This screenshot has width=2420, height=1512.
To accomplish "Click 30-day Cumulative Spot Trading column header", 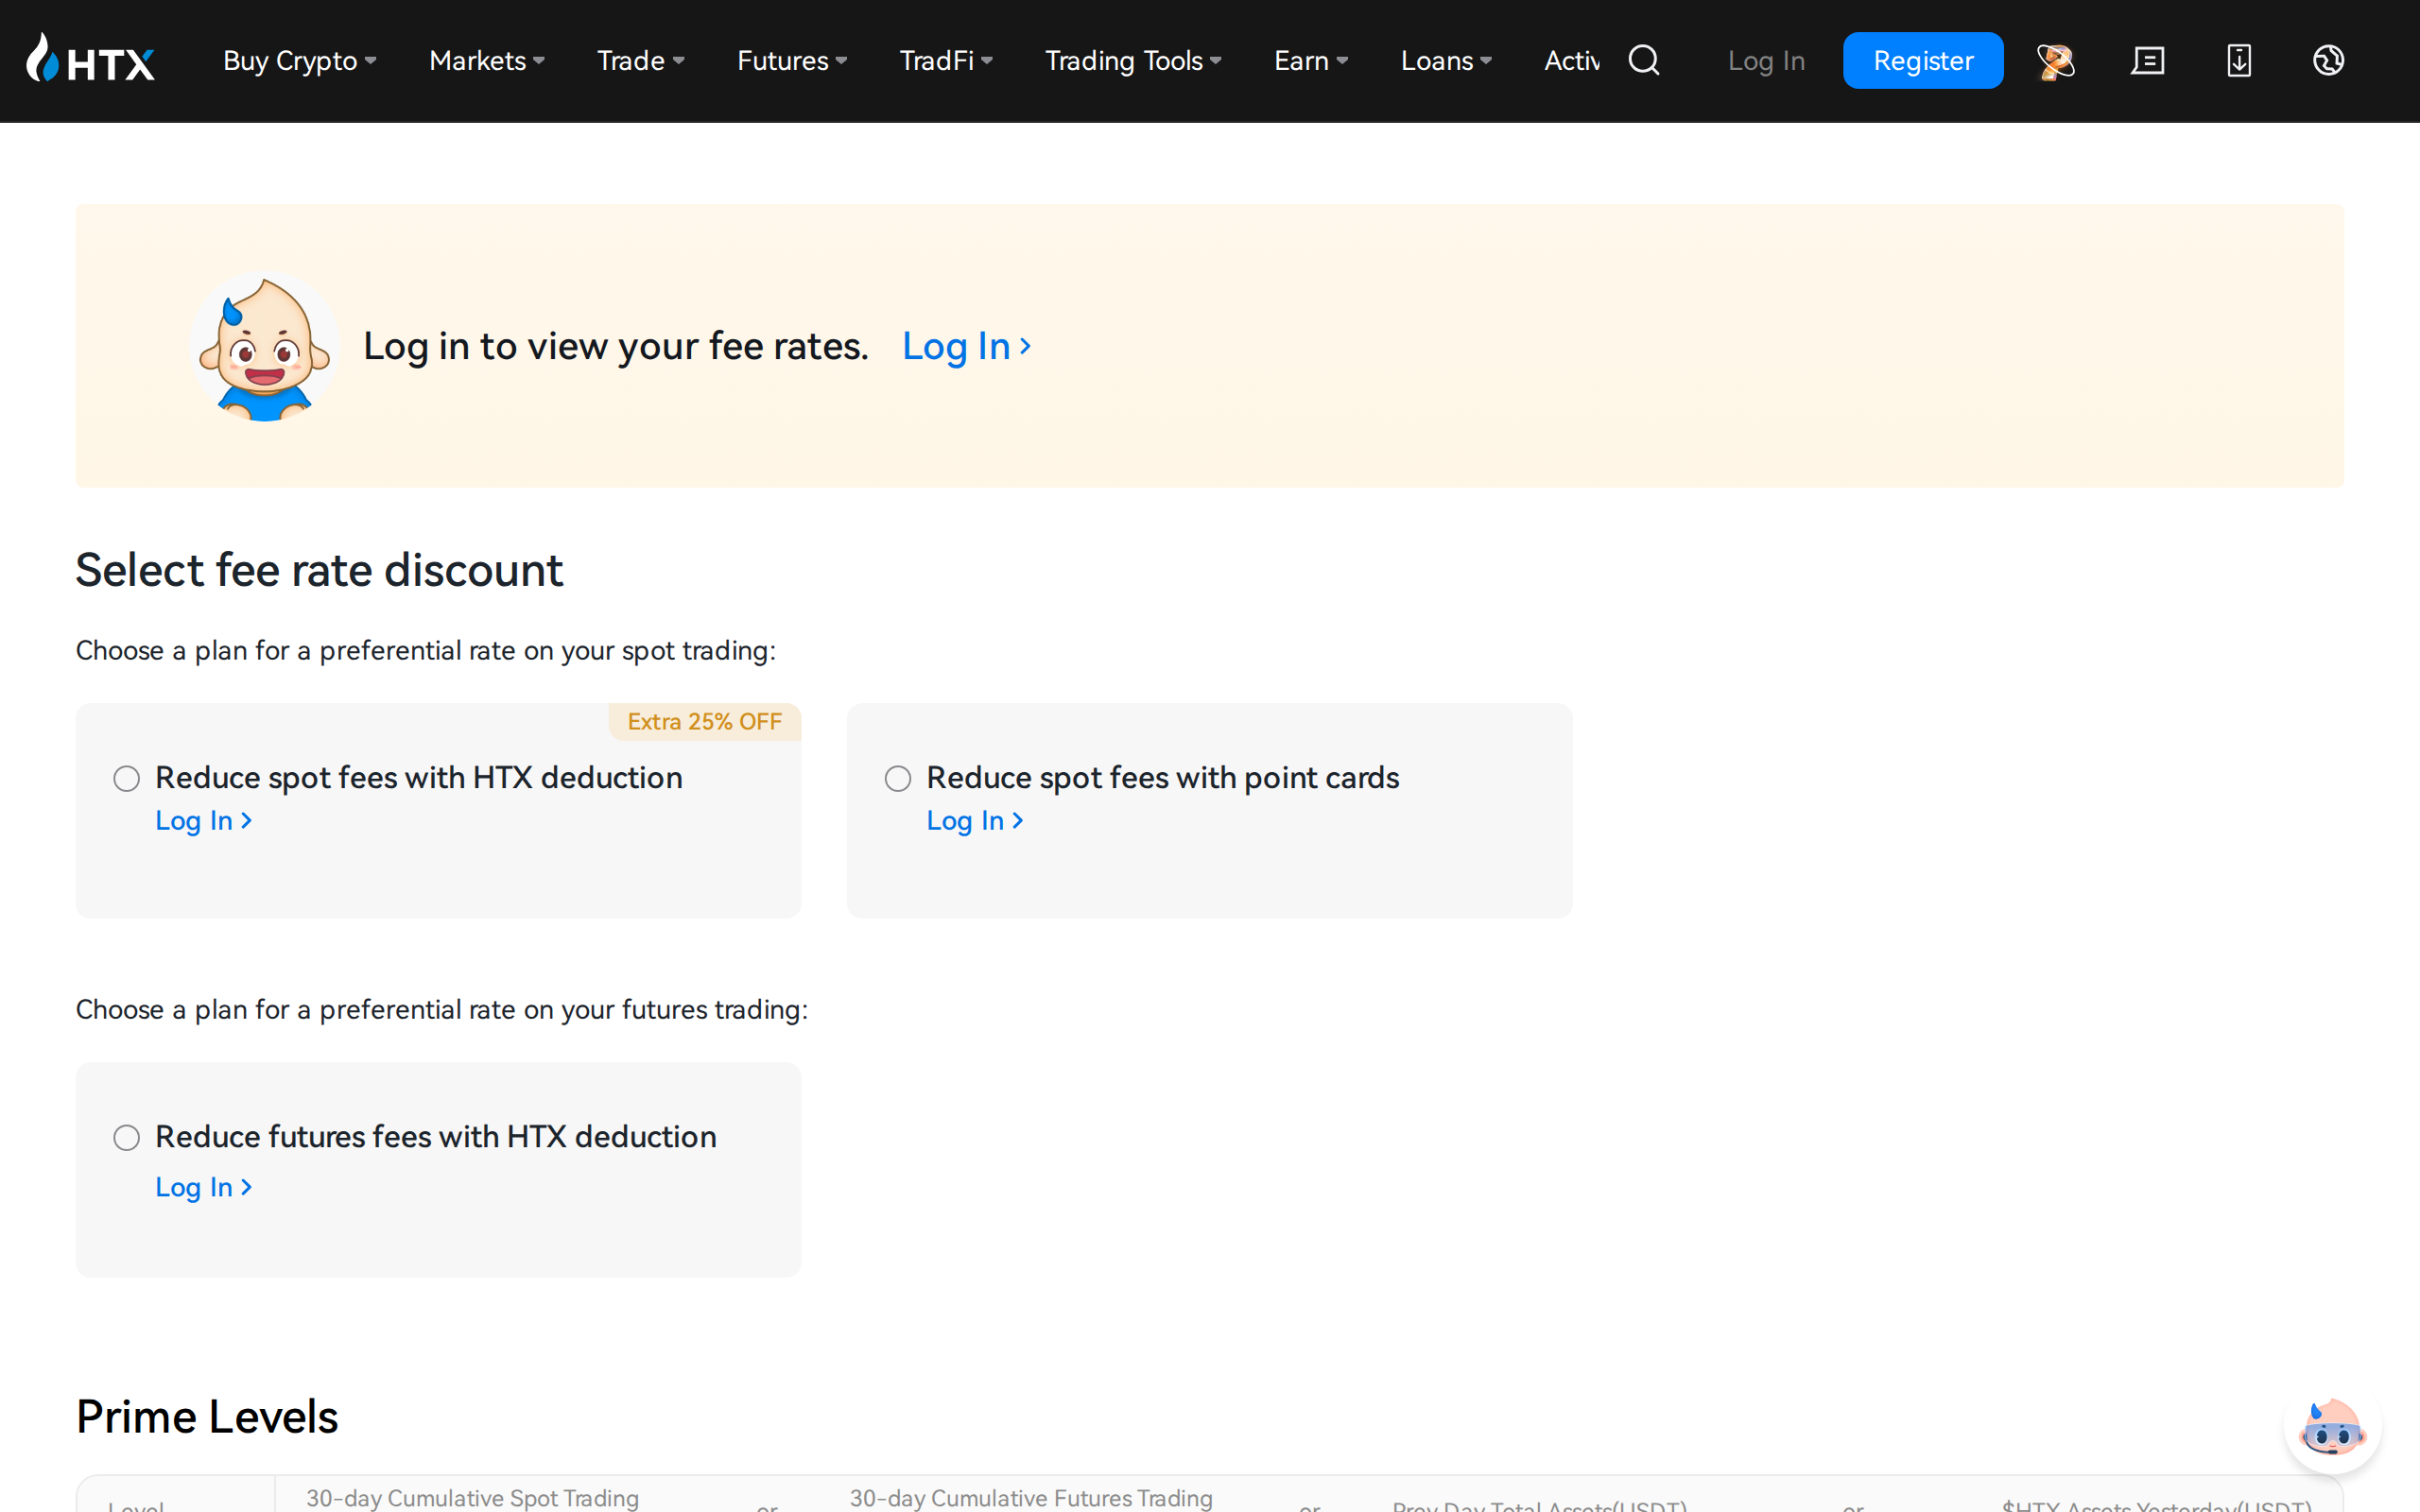I will click(x=472, y=1498).
